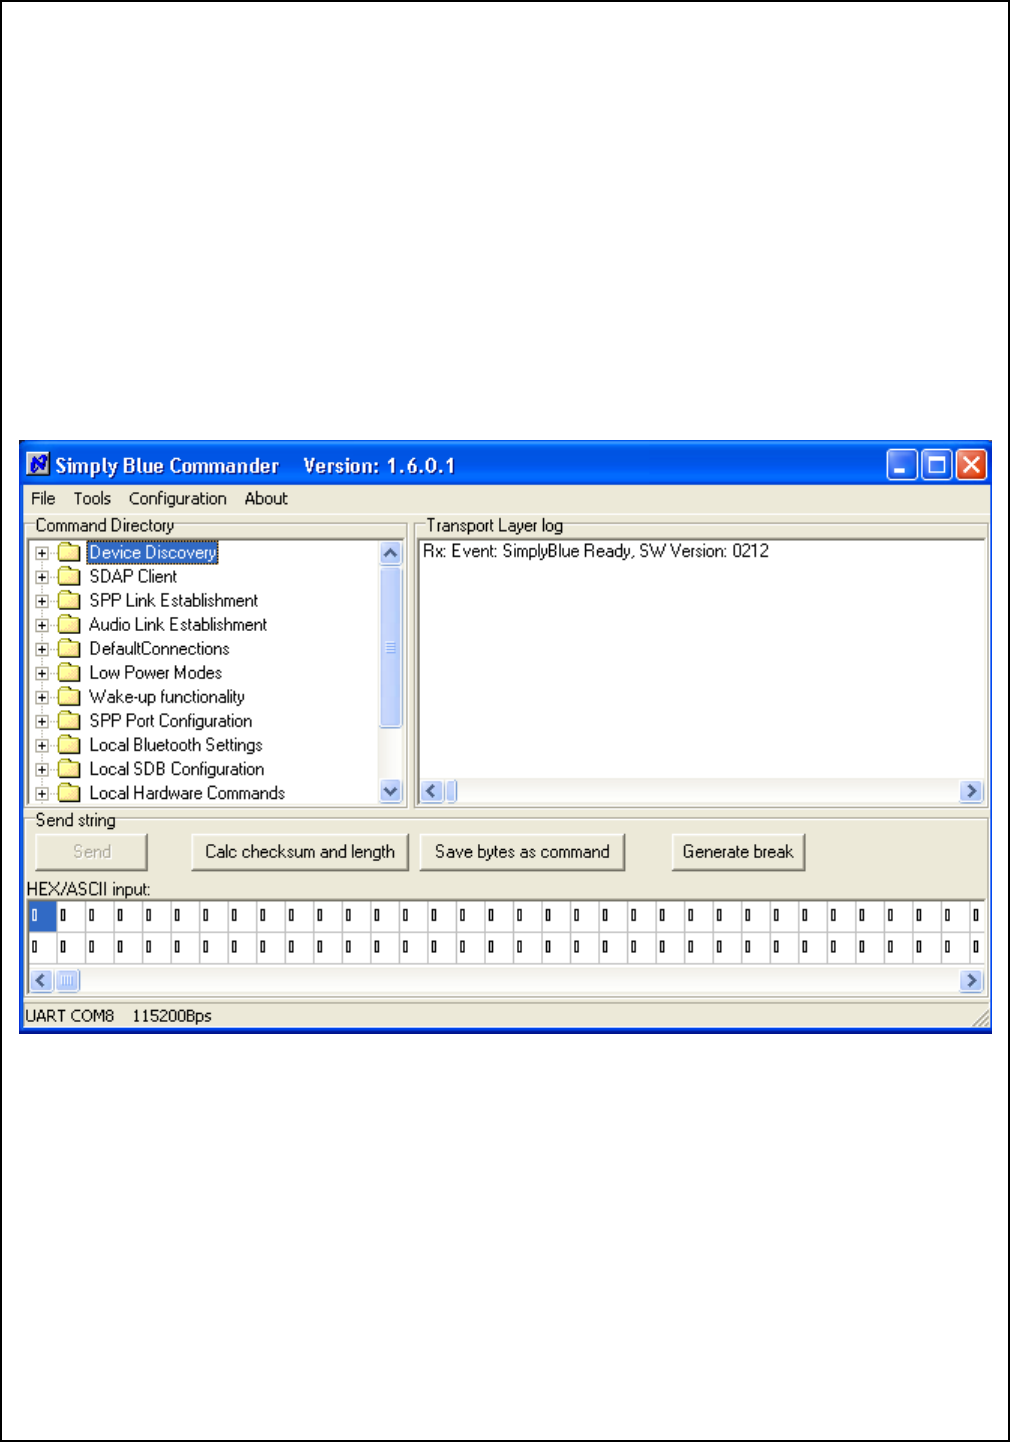Screen dimensions: 1010x1442
Task: Click HEX/ASCII input scroll left arrow
Action: click(x=41, y=980)
